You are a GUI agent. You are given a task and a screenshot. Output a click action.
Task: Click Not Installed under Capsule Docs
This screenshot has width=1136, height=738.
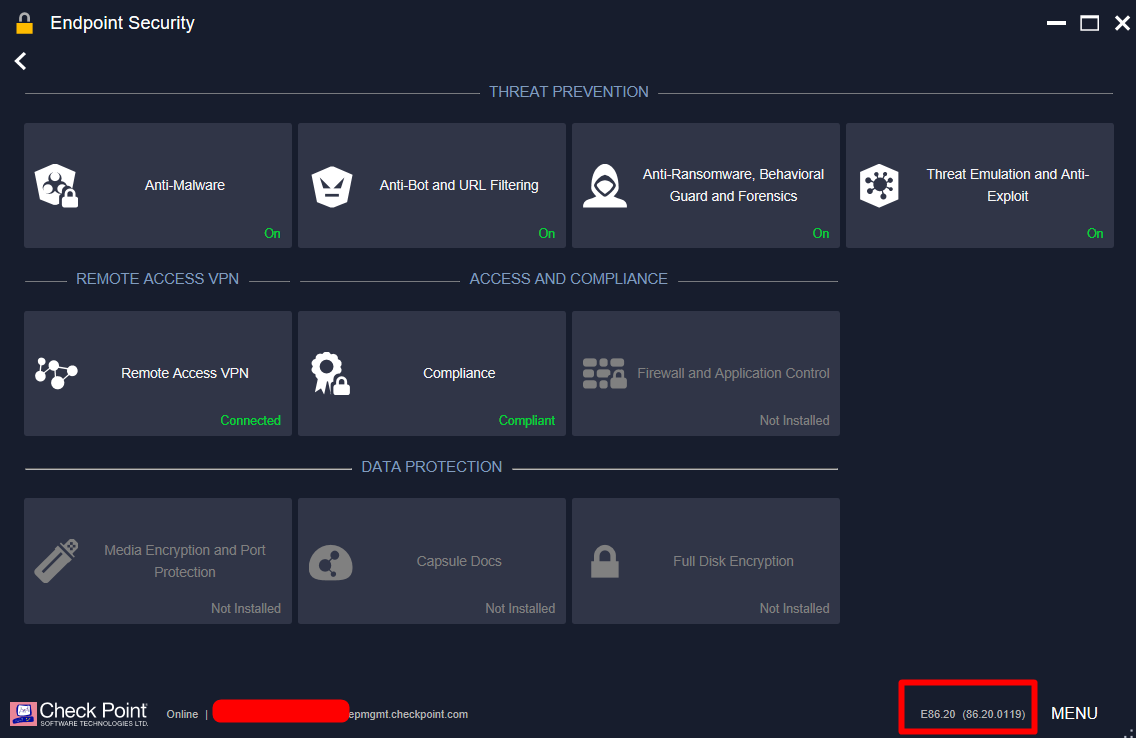coord(520,608)
